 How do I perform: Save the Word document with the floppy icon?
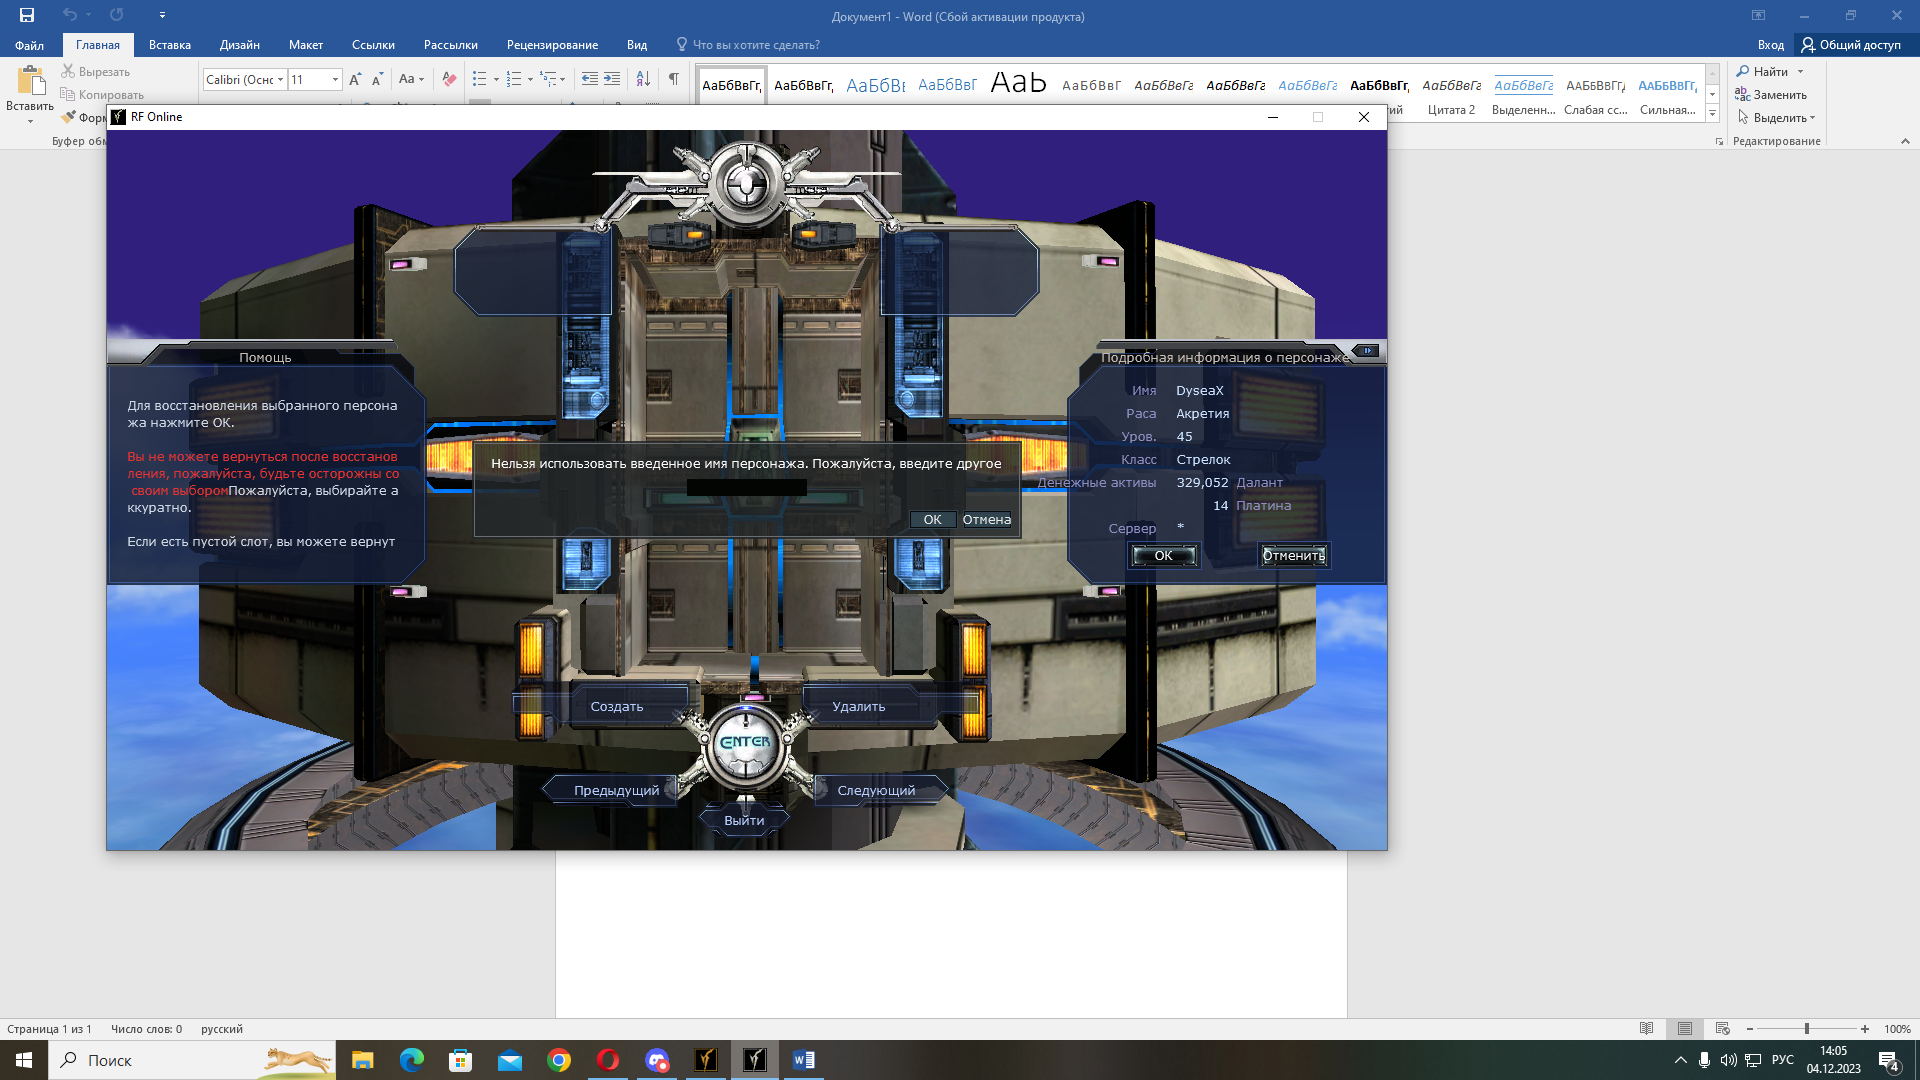pos(27,15)
